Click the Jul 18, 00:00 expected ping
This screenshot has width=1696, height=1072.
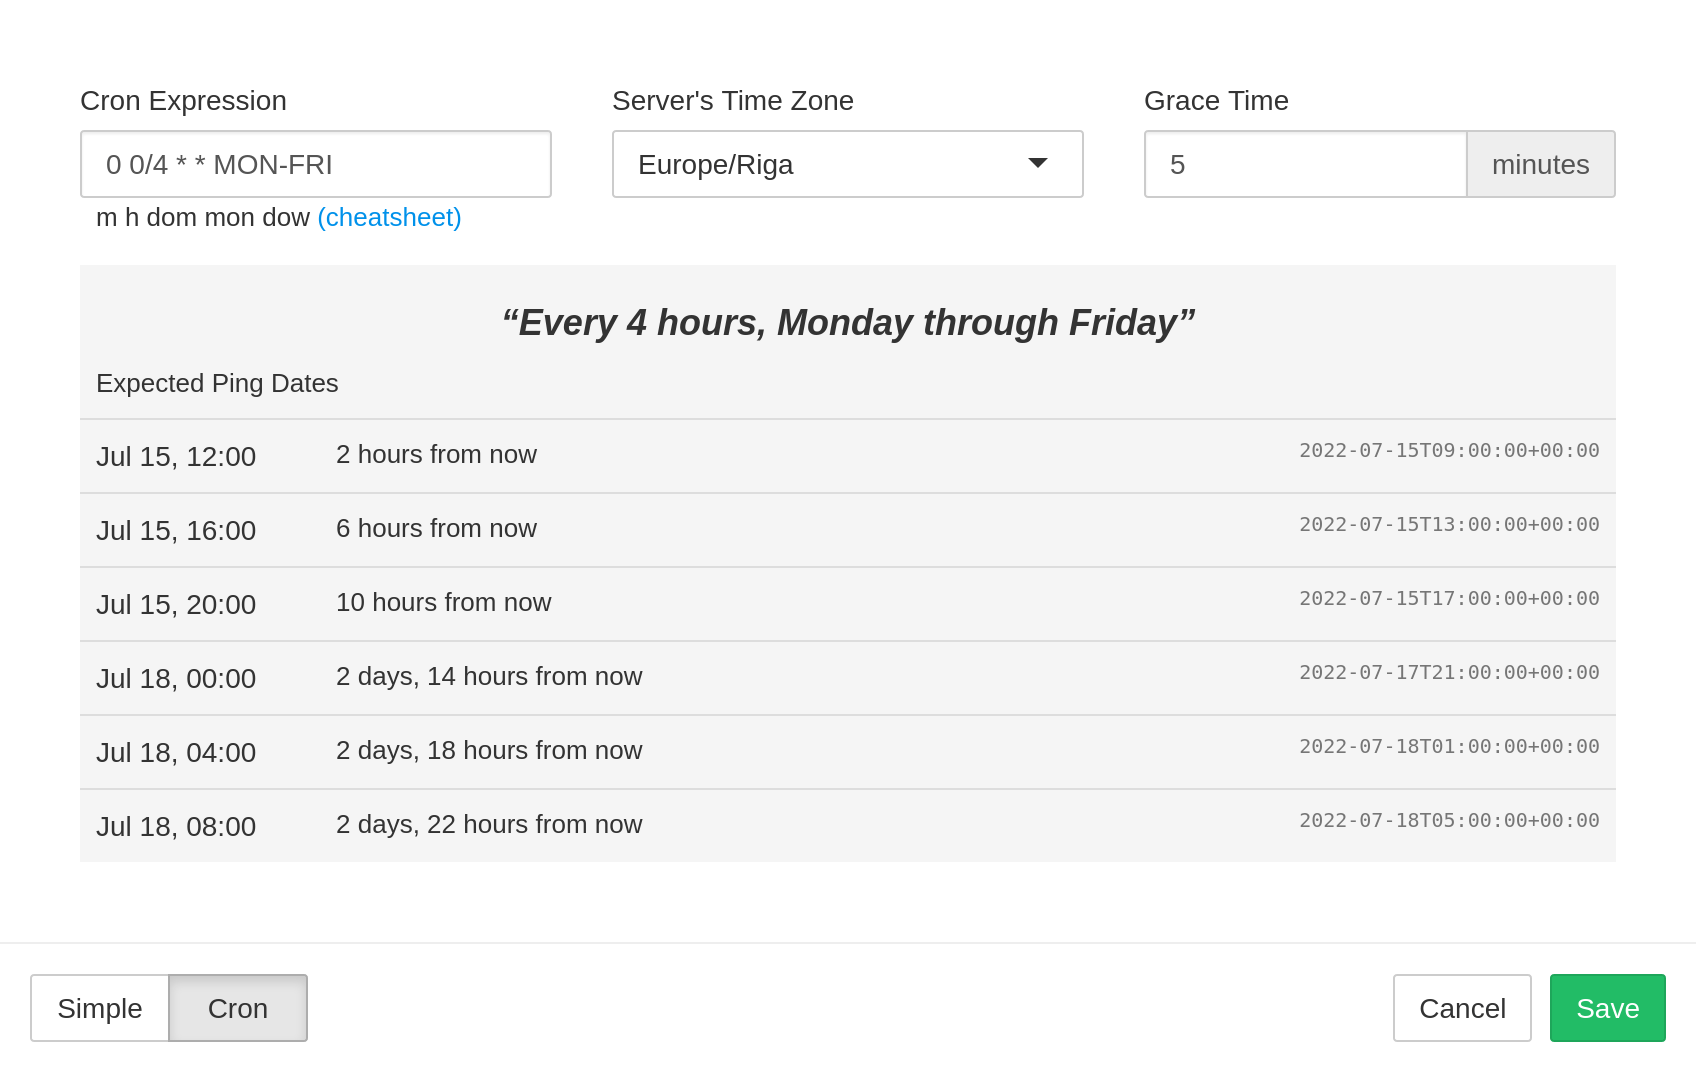pos(848,677)
